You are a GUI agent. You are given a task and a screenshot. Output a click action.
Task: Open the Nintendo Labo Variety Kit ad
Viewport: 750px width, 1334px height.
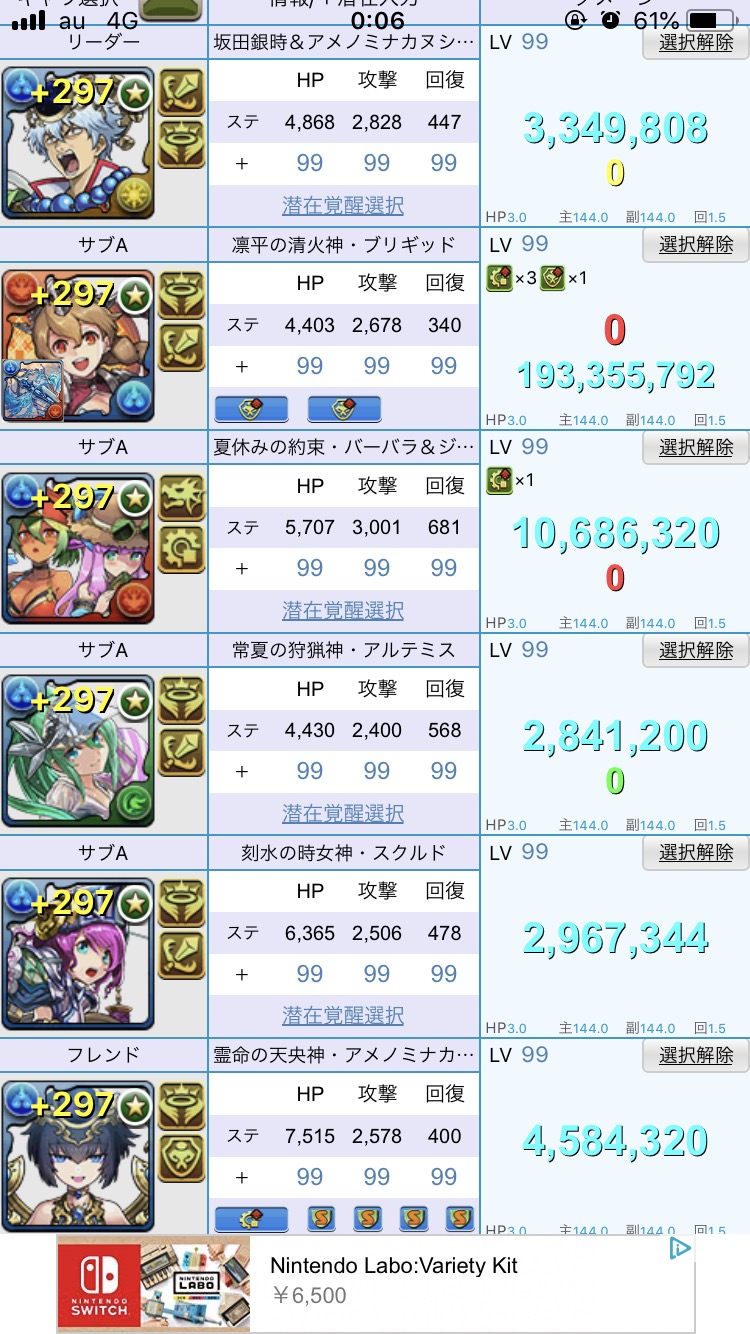375,1284
